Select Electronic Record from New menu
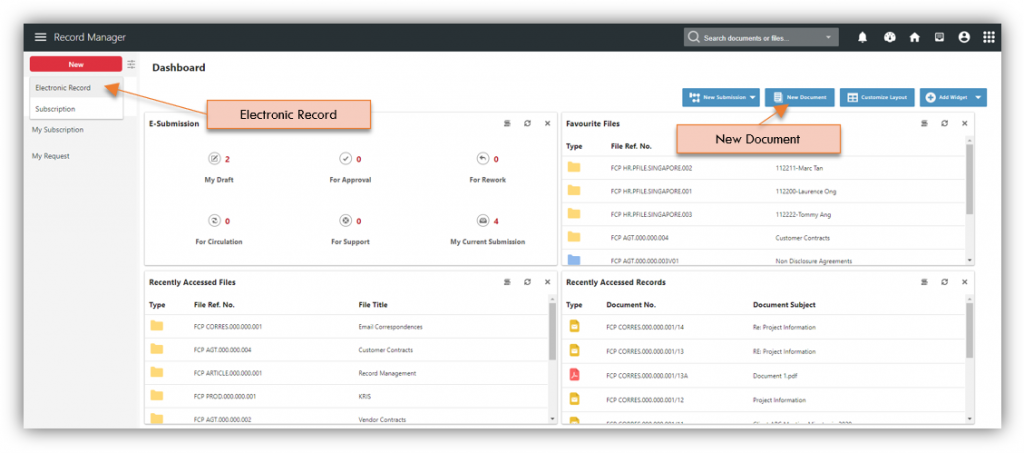This screenshot has height=453, width=1024. (x=63, y=88)
